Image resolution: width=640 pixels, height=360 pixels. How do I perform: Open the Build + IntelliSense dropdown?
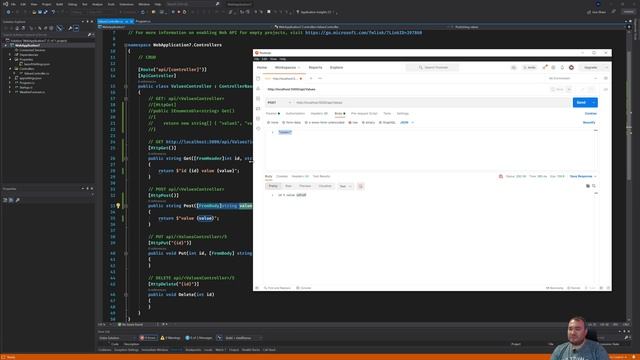pos(243,338)
